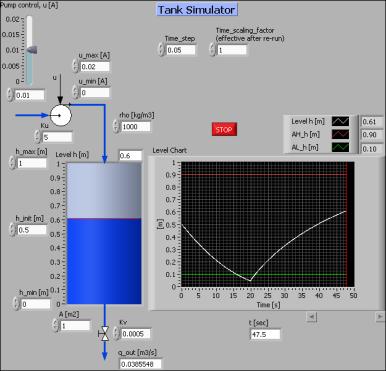Click the Level h plot legend icon

point(340,121)
